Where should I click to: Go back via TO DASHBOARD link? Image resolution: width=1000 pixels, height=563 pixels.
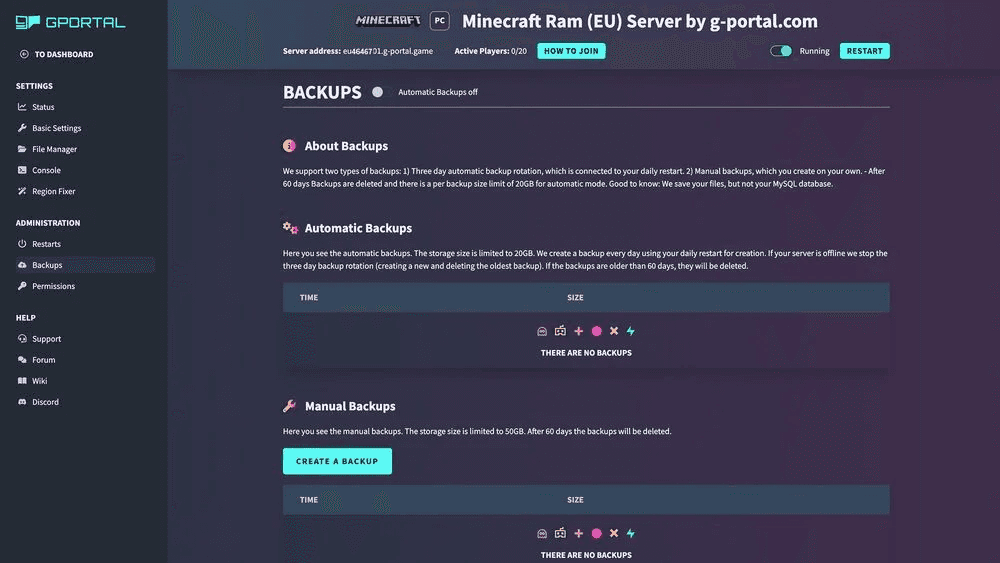64,54
